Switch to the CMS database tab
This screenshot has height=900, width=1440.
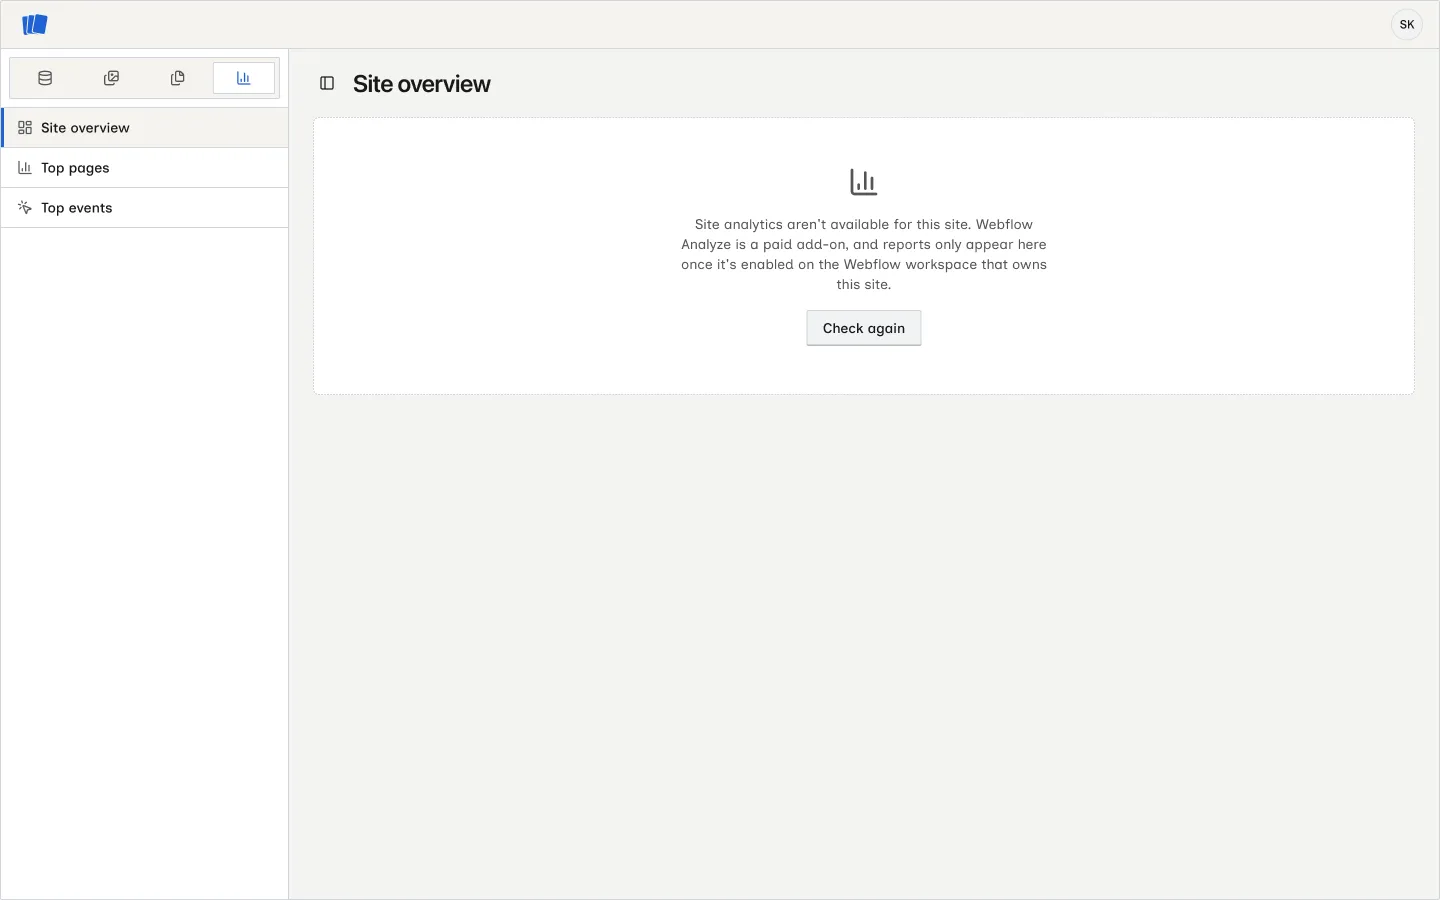click(x=45, y=78)
